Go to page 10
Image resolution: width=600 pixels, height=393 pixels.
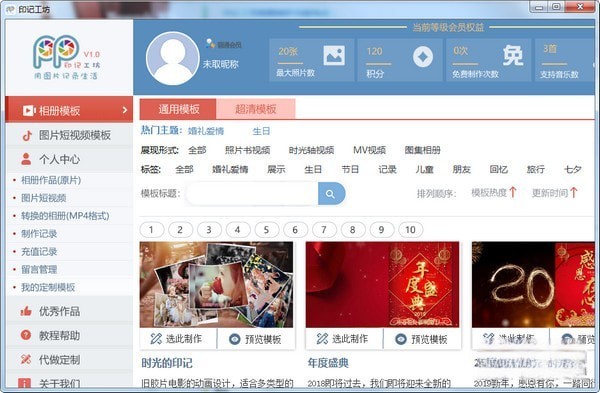(x=411, y=230)
